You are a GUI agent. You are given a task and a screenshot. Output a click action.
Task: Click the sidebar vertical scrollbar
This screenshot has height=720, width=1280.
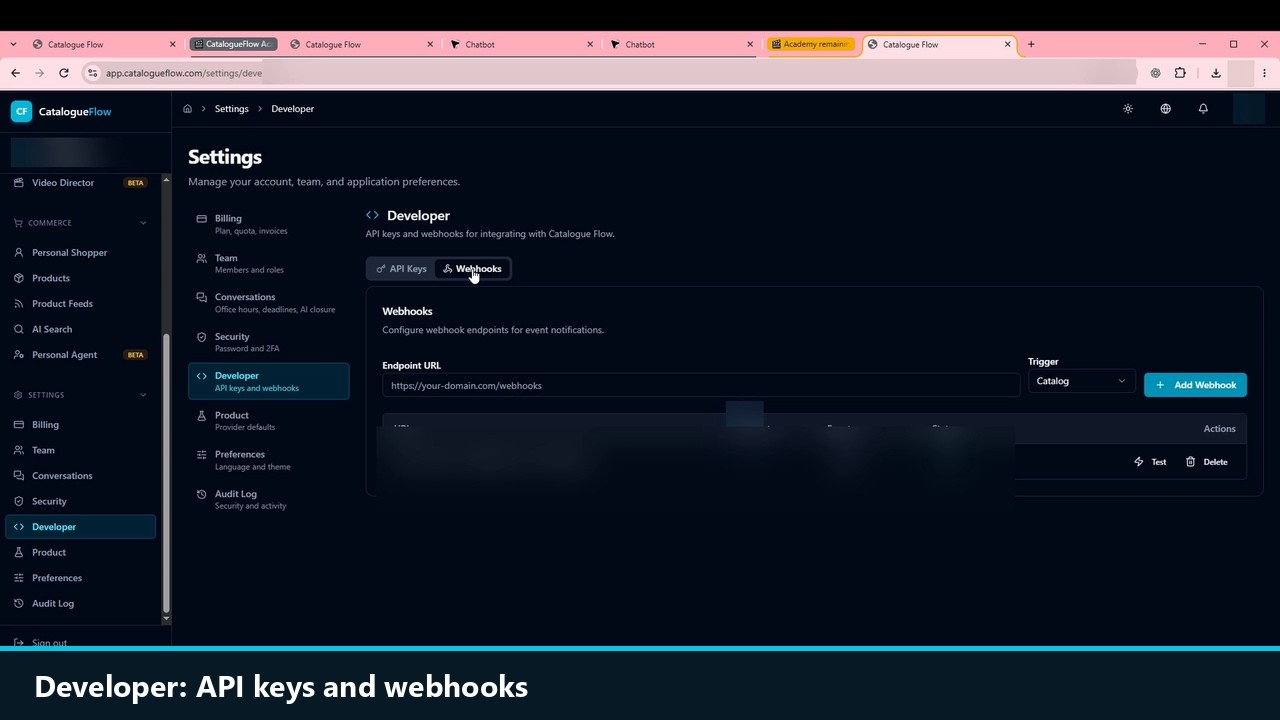coord(166,472)
